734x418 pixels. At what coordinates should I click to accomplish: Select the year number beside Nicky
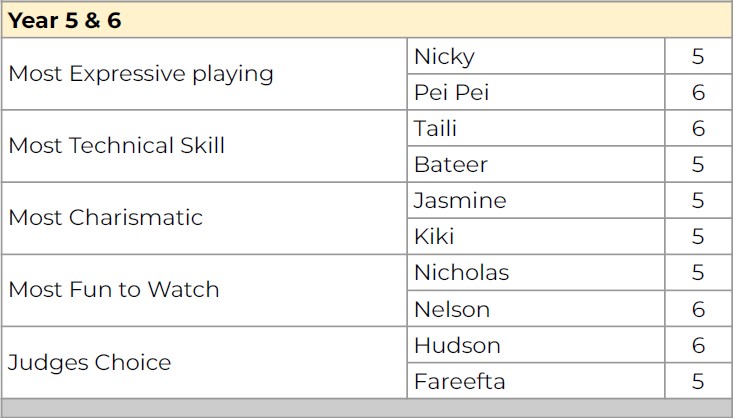[x=698, y=56]
